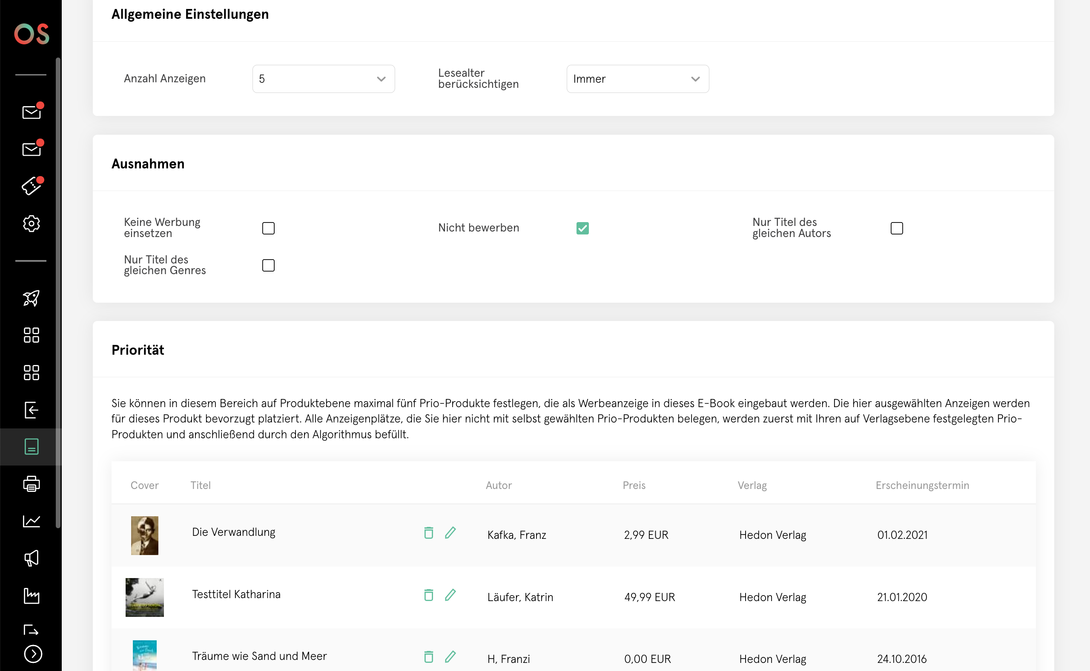Open the Anzahl Anzeigen dropdown

point(323,79)
